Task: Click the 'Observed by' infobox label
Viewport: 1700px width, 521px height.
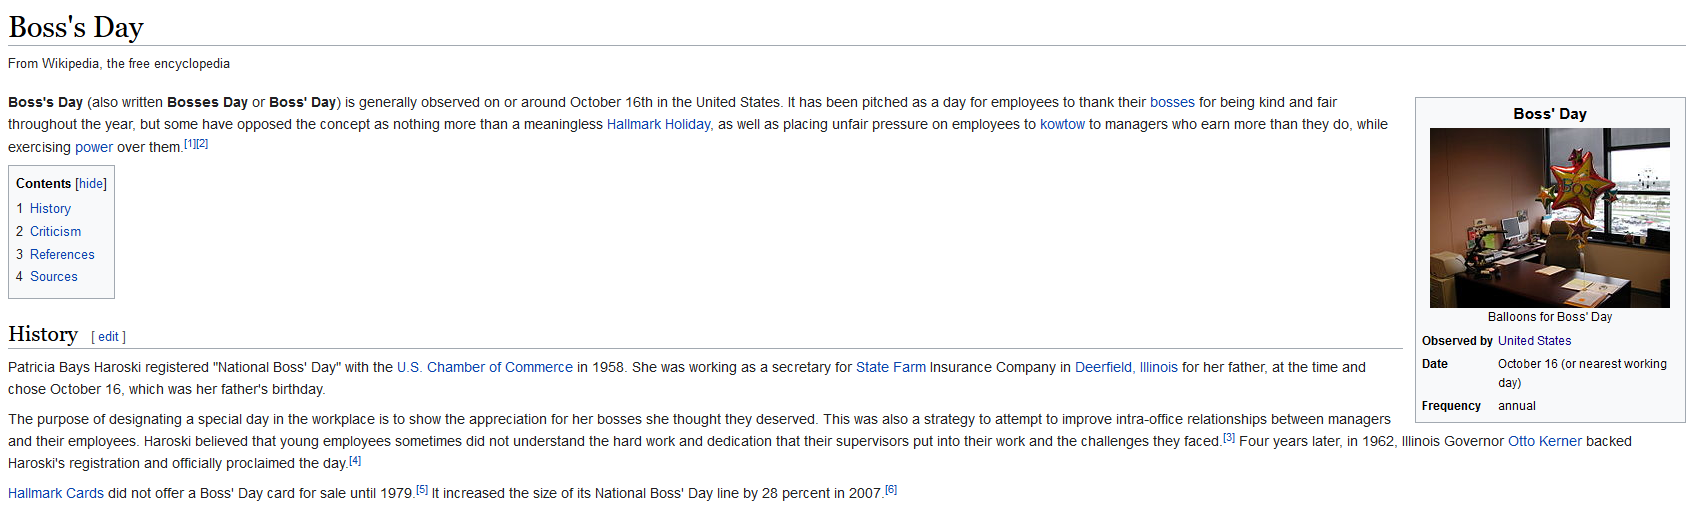Action: click(1457, 341)
